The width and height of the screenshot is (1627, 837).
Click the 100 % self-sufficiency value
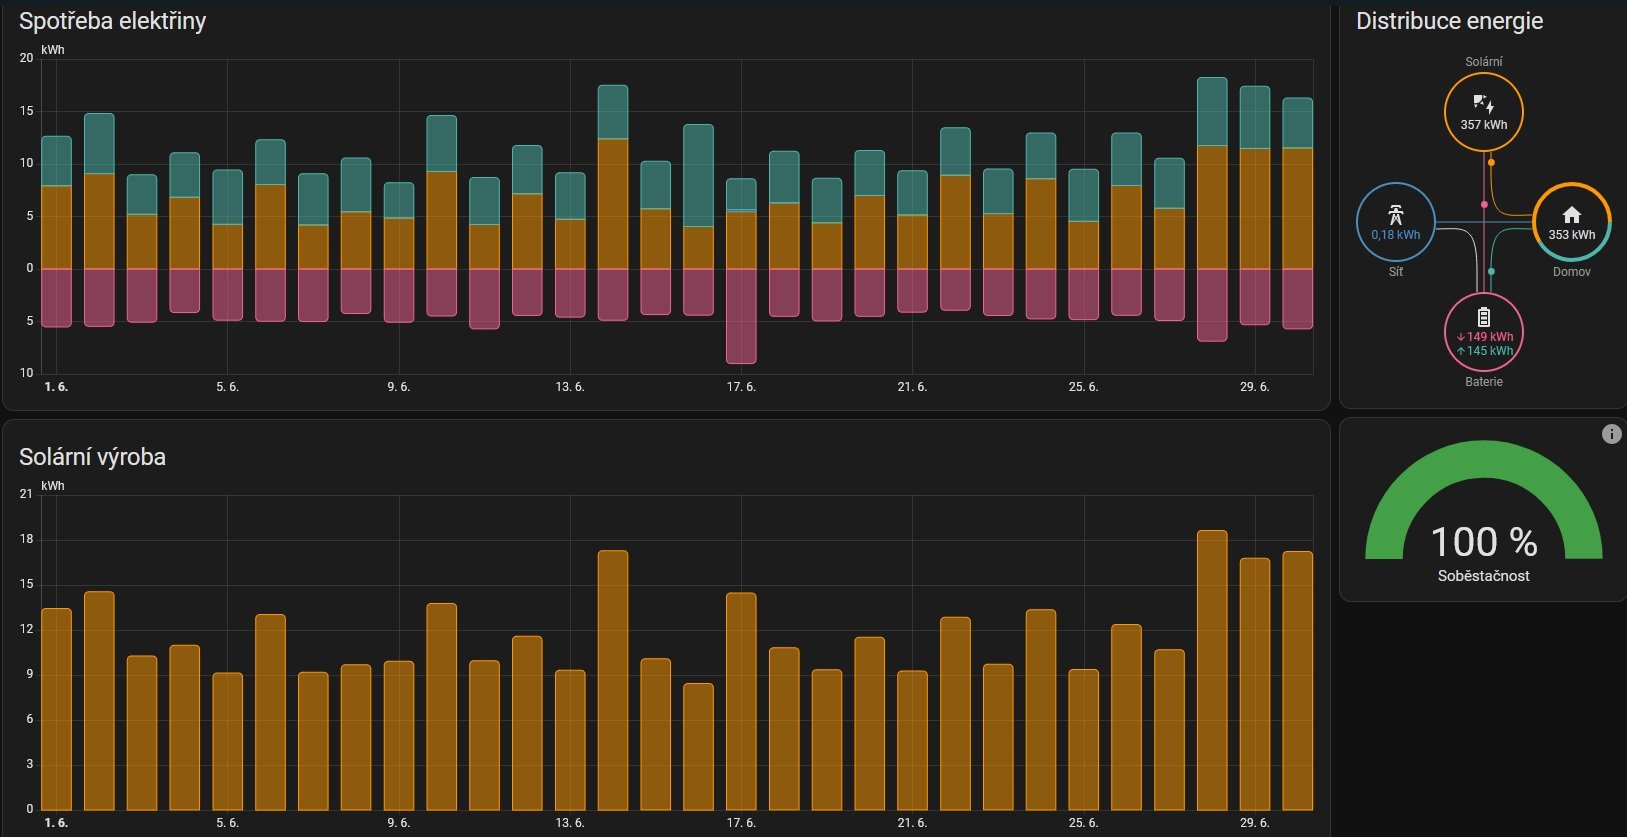(1483, 542)
